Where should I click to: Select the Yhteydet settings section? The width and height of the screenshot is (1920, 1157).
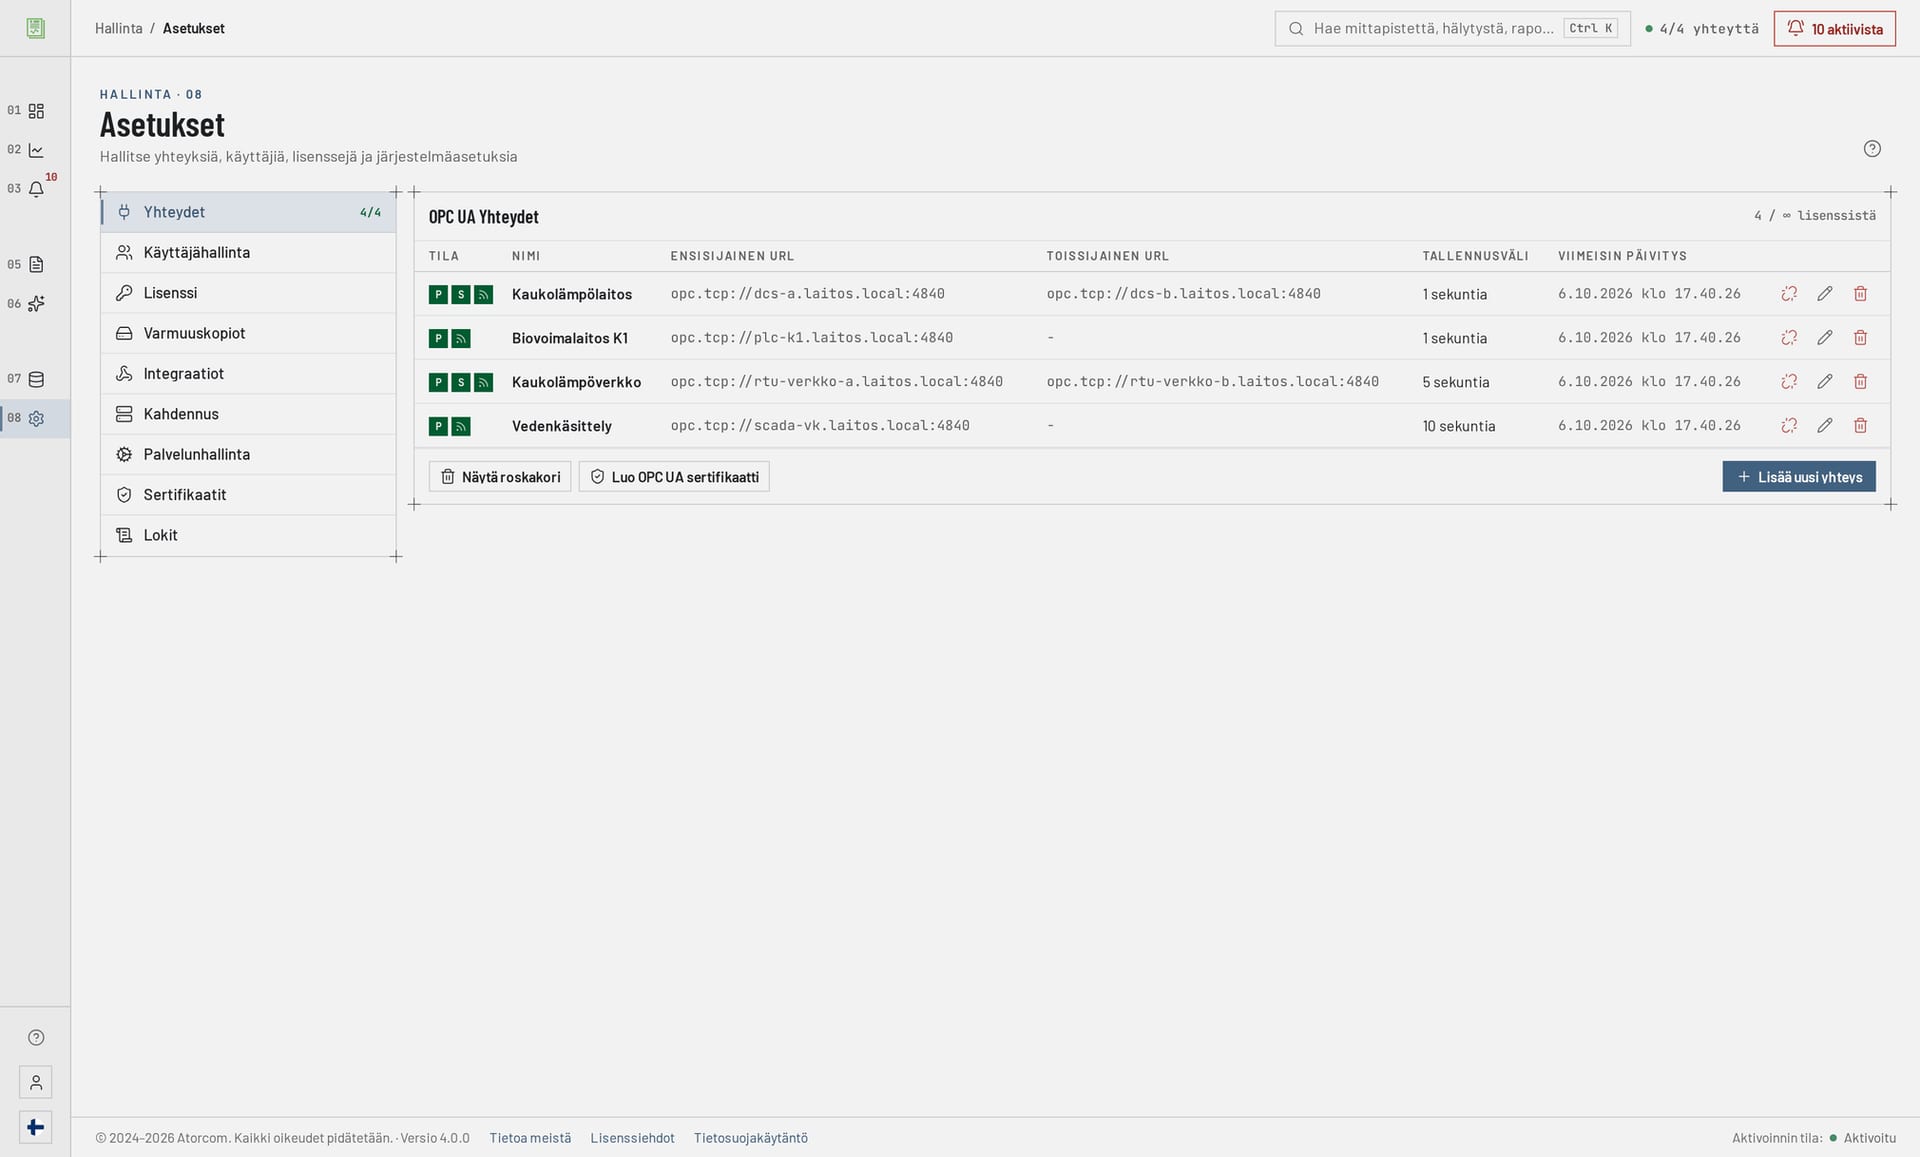click(248, 212)
